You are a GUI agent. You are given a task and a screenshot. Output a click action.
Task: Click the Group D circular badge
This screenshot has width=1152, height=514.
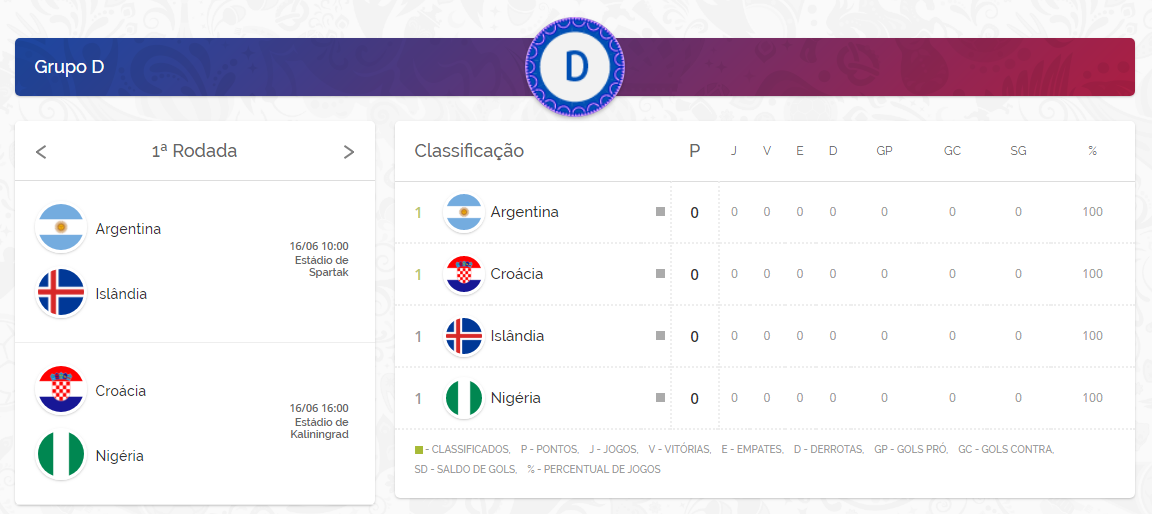tap(575, 66)
